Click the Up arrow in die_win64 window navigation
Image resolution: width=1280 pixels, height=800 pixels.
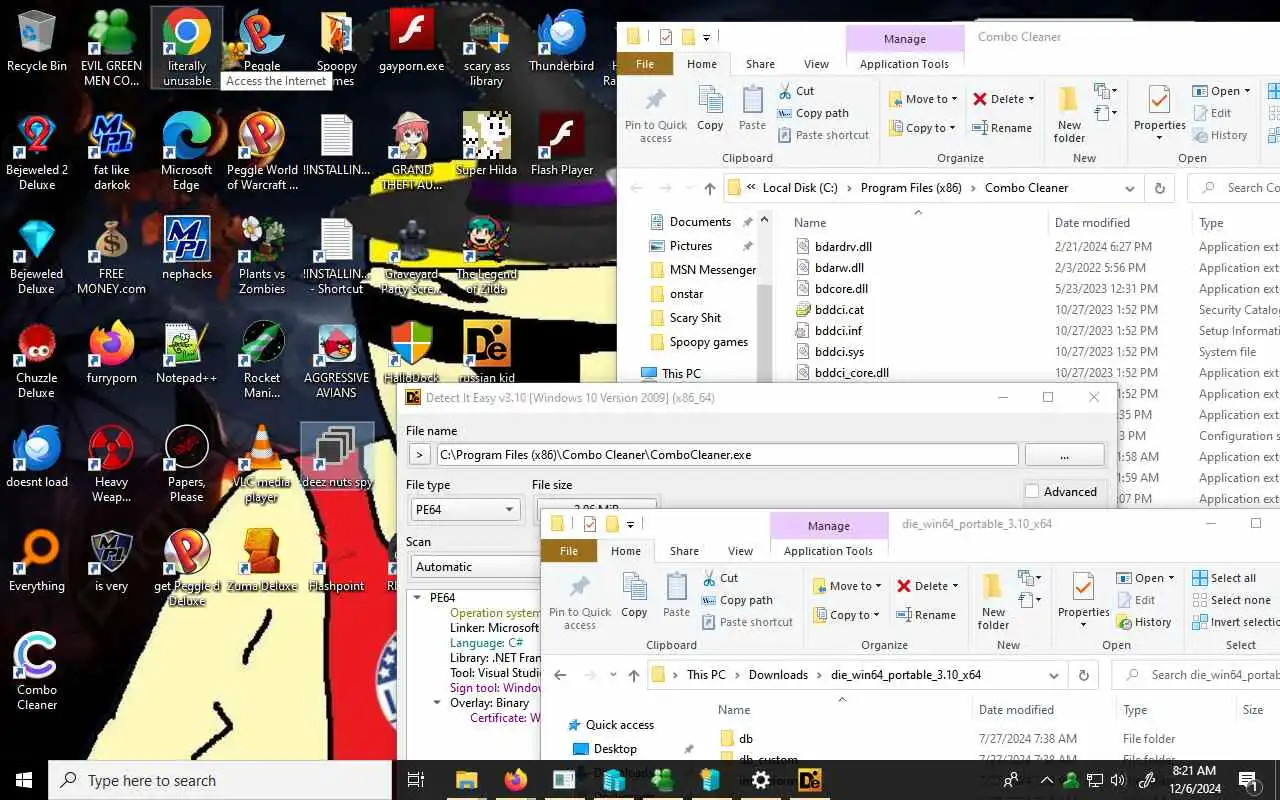[x=634, y=675]
